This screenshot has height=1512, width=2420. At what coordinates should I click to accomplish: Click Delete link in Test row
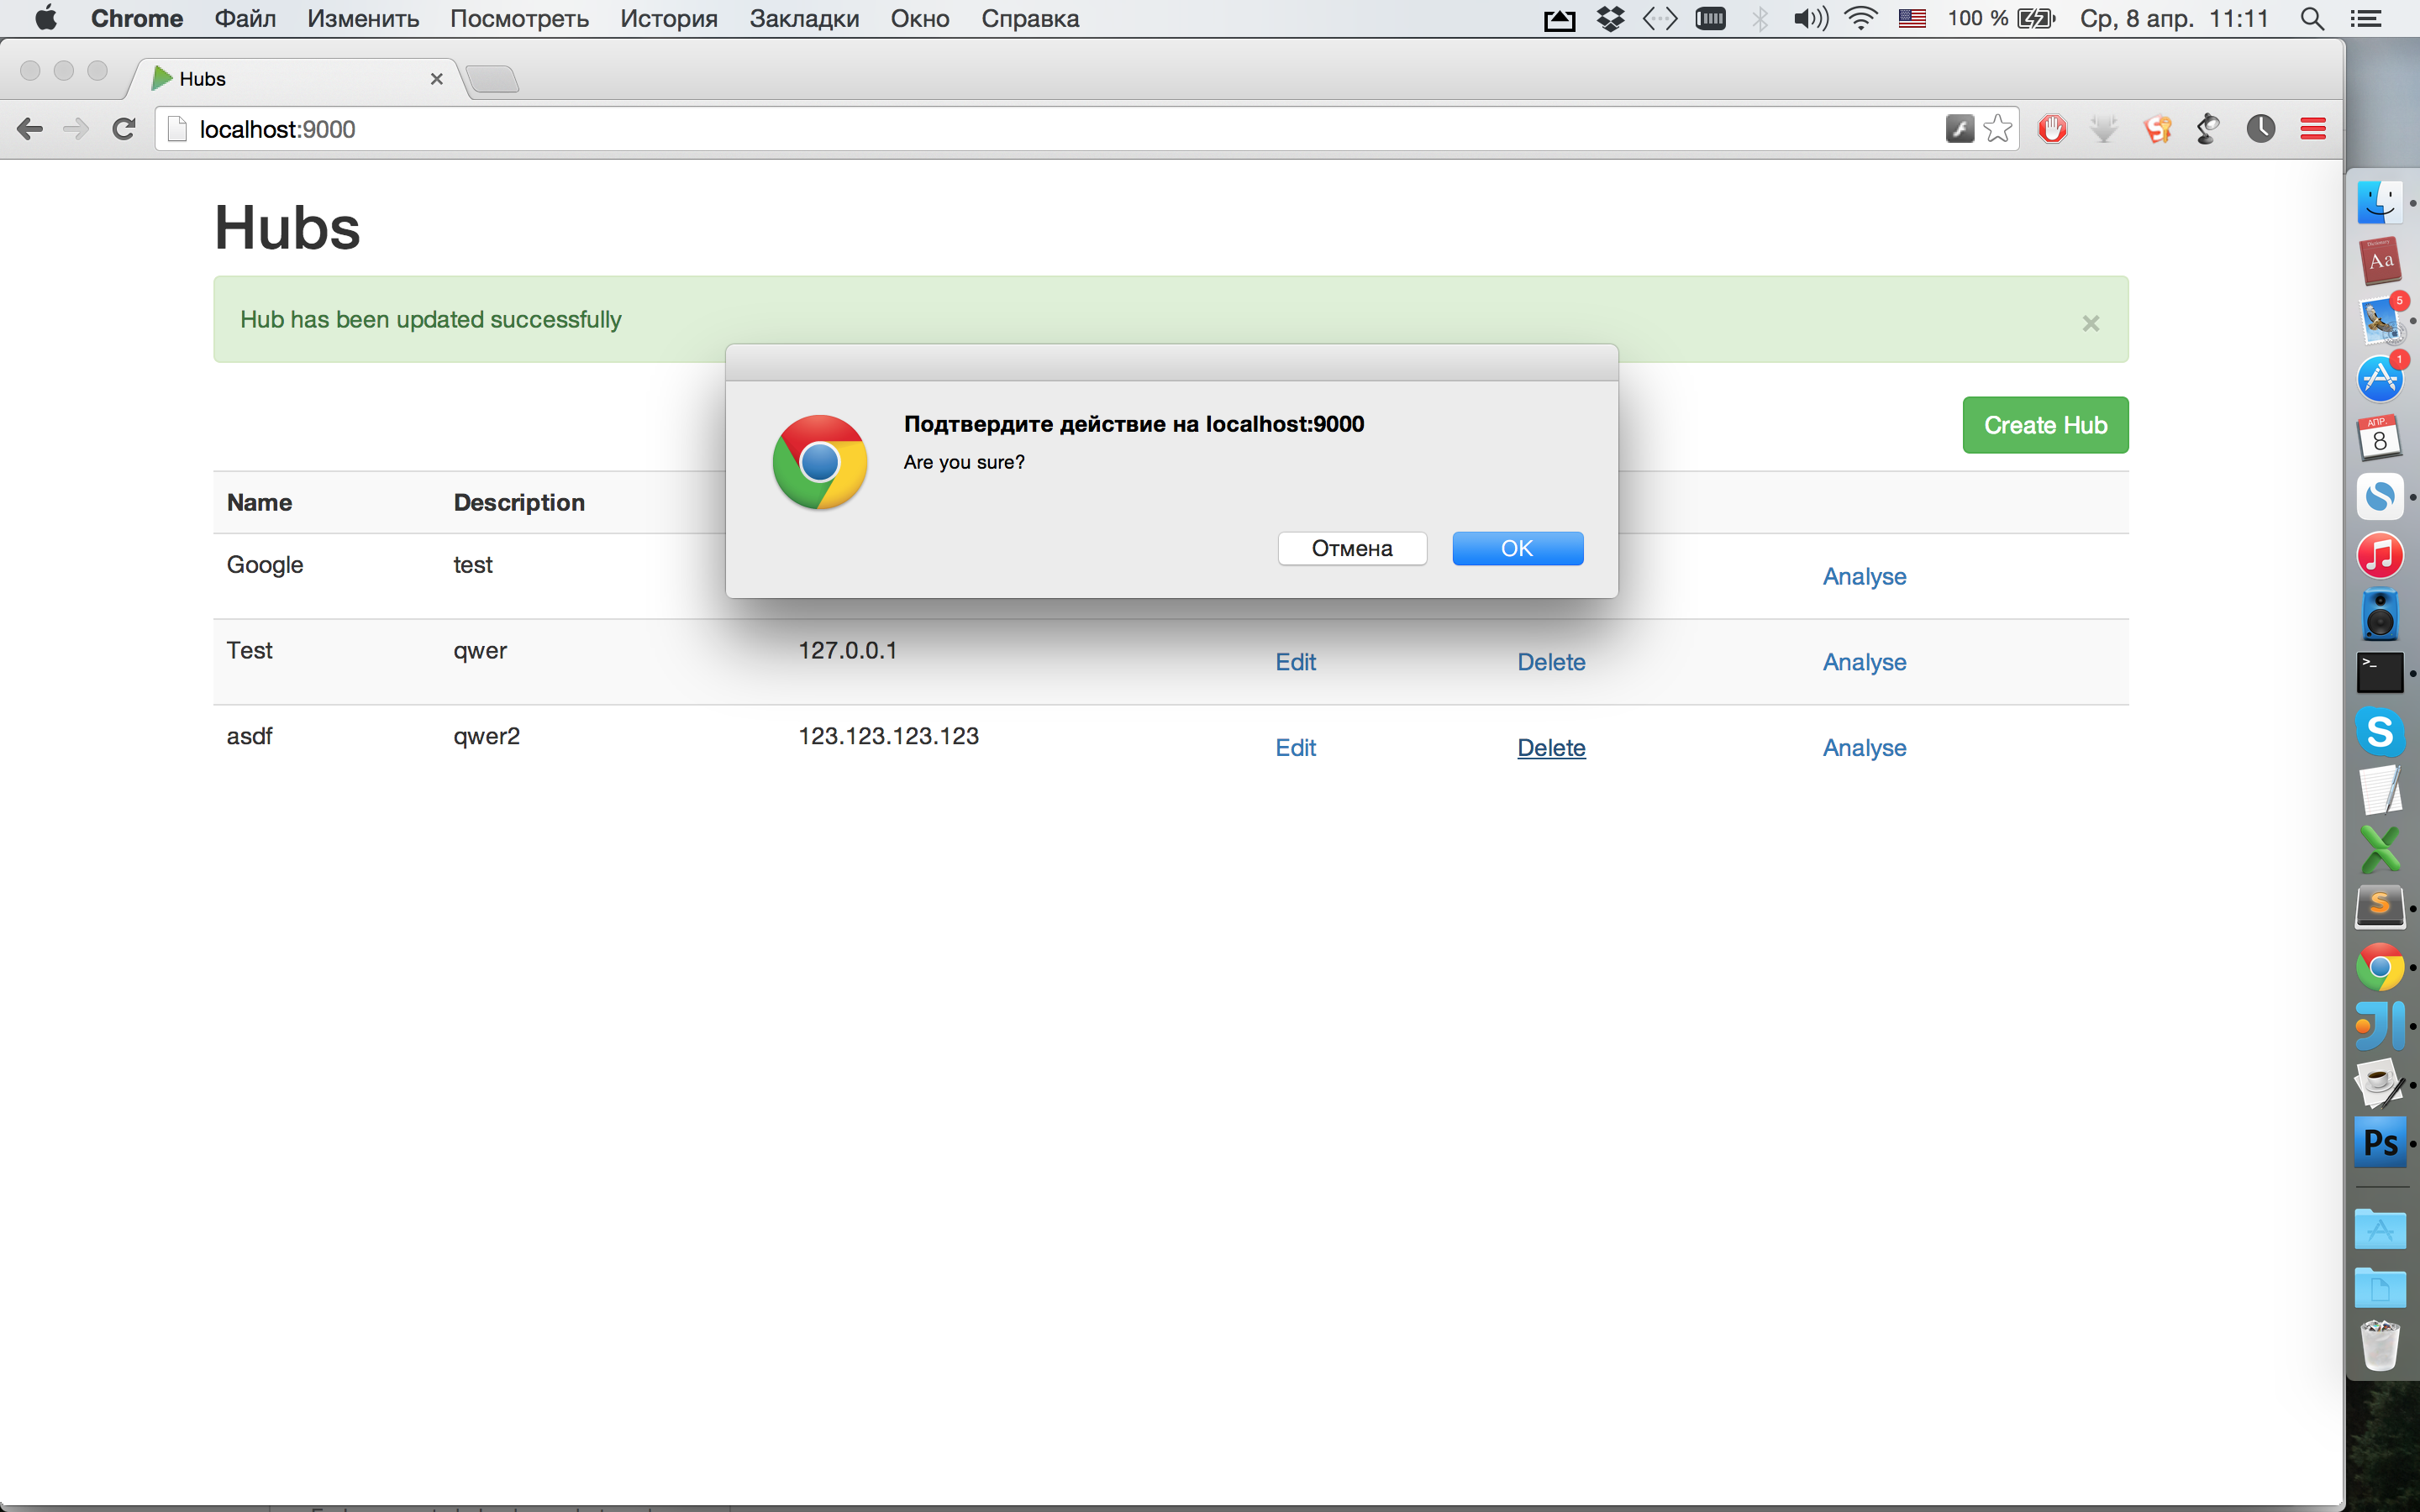(x=1550, y=662)
